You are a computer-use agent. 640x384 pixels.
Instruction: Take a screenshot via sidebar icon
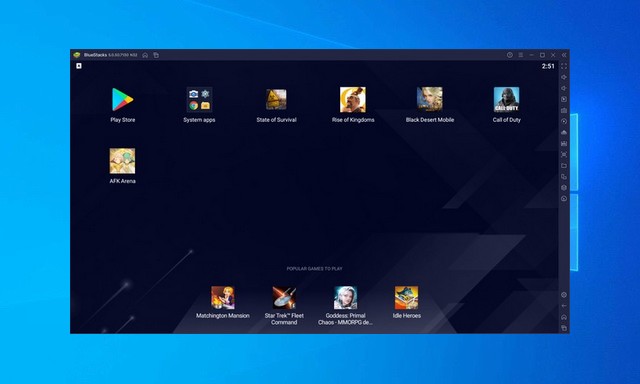tap(564, 155)
